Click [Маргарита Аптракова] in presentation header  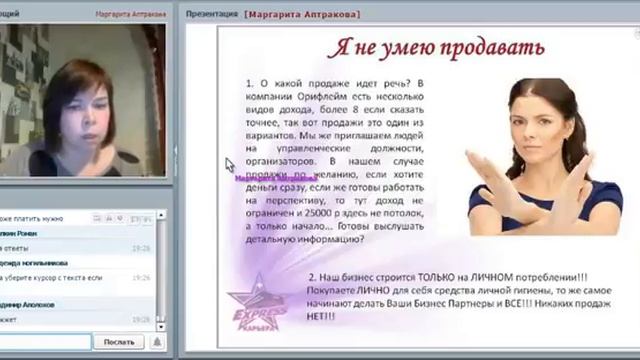pos(302,14)
